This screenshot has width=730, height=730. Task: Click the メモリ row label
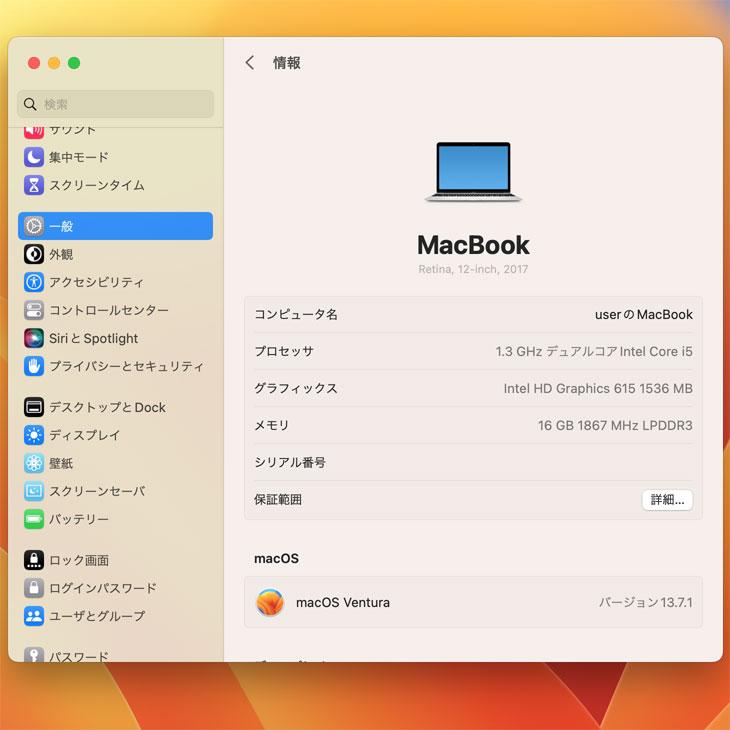point(271,426)
